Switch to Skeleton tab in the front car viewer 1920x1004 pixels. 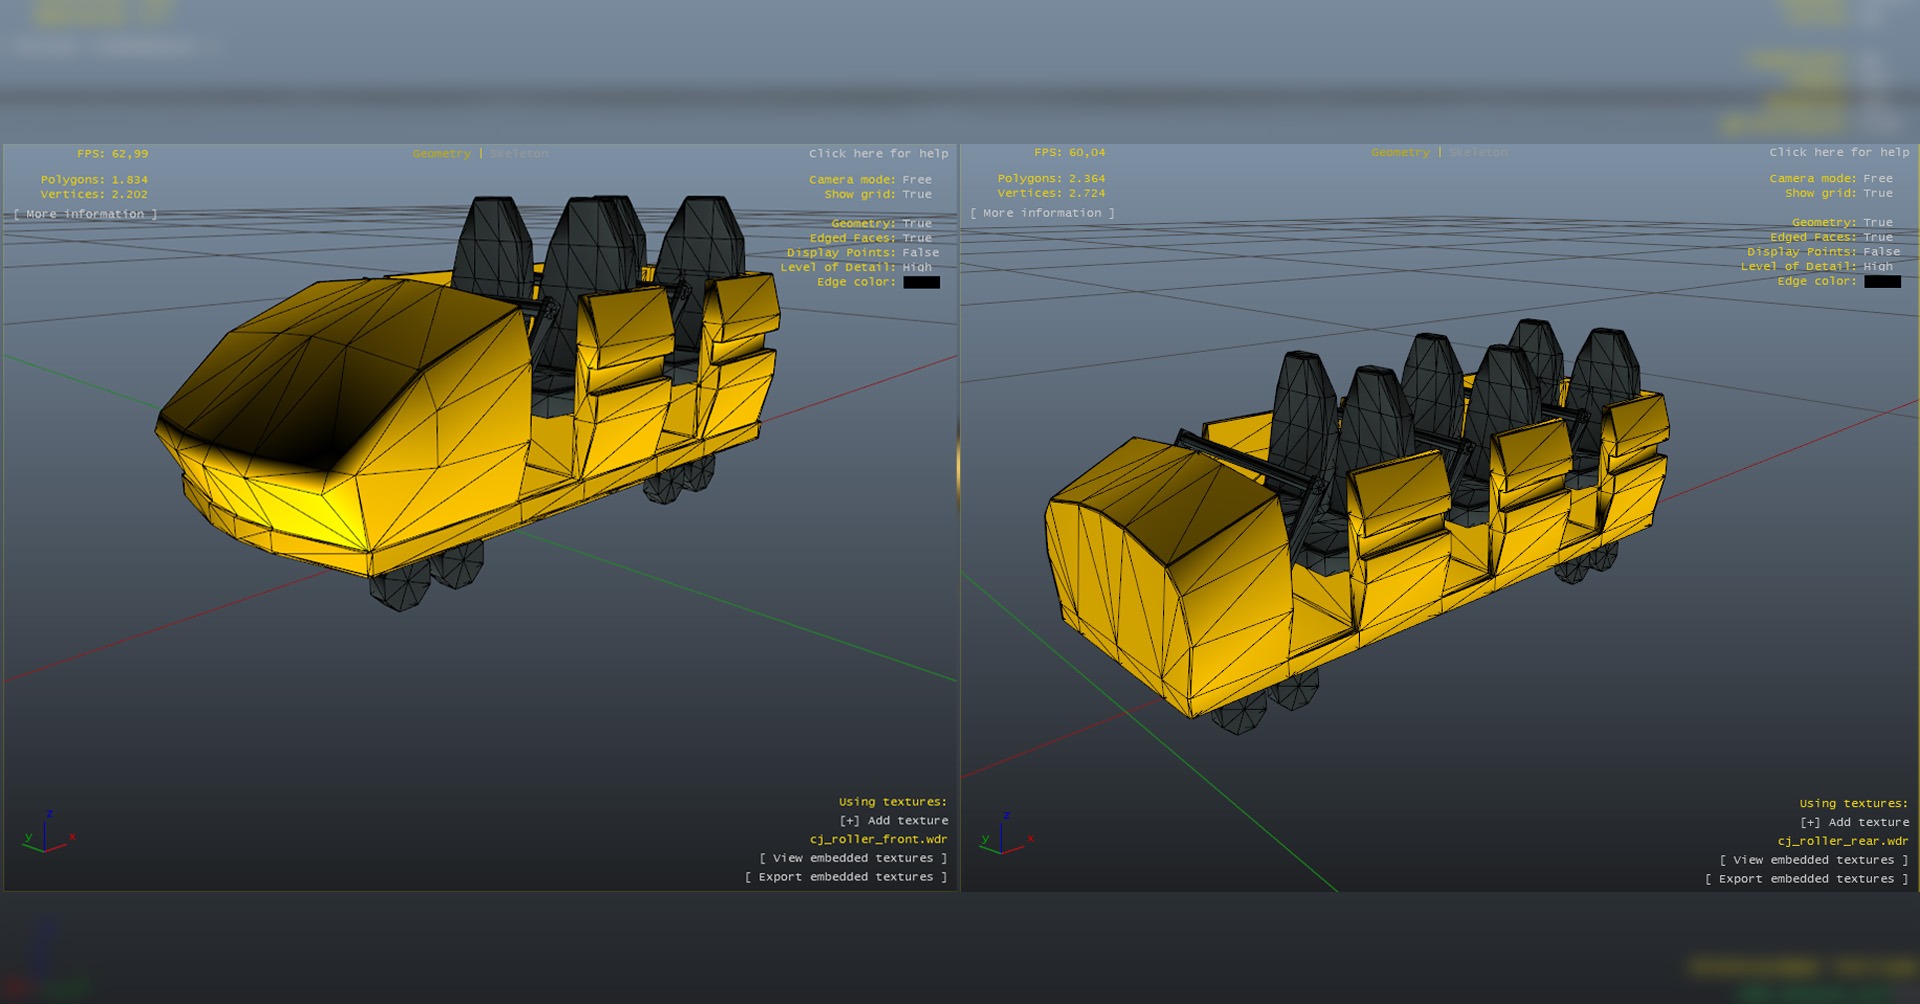coord(519,153)
